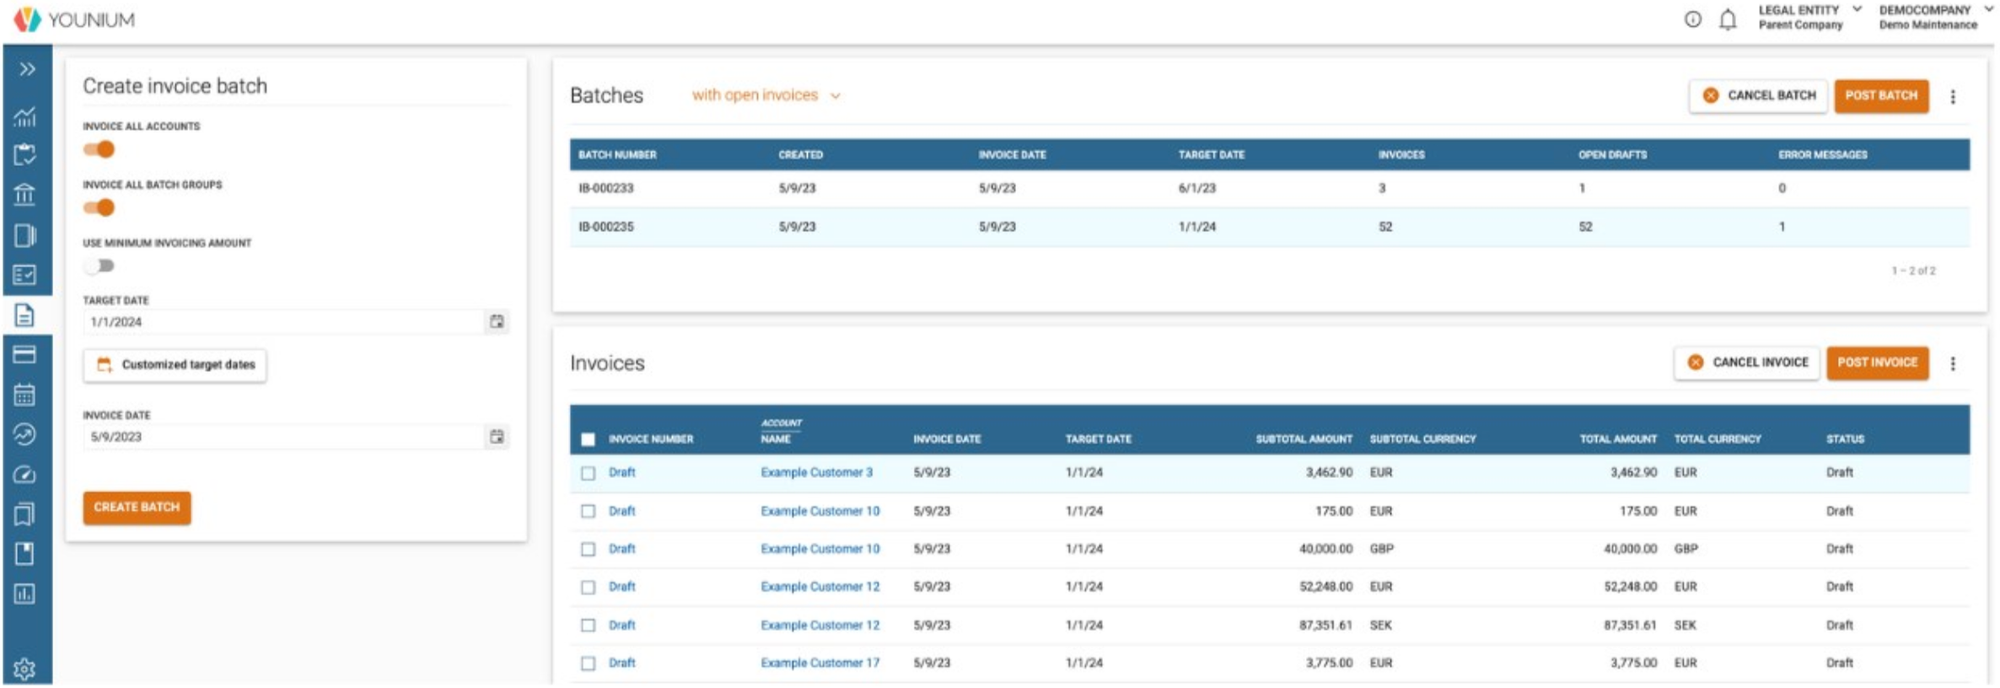
Task: Open Batches panel three-dot menu
Action: click(x=1953, y=96)
